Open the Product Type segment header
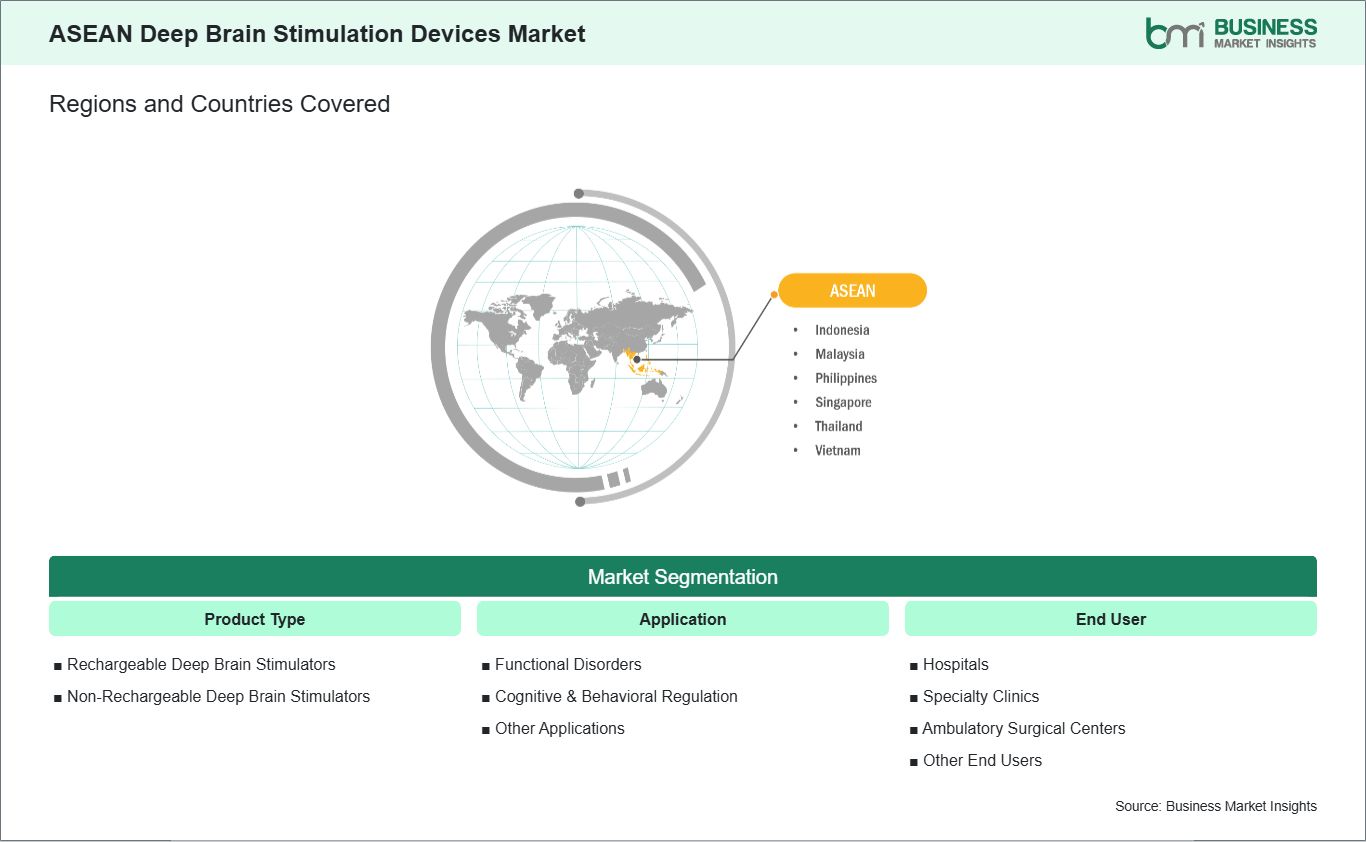The image size is (1366, 842). click(255, 619)
